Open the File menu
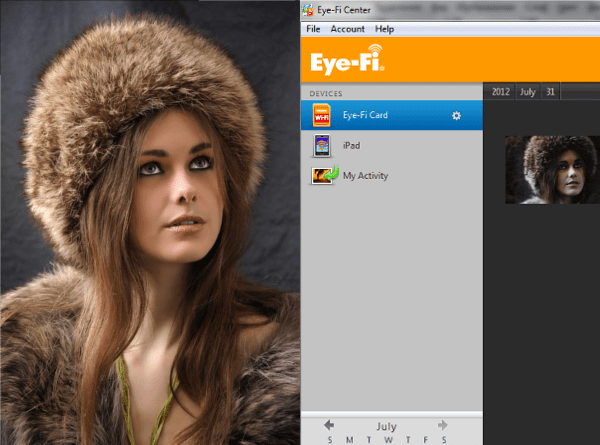600x445 pixels. coord(313,29)
